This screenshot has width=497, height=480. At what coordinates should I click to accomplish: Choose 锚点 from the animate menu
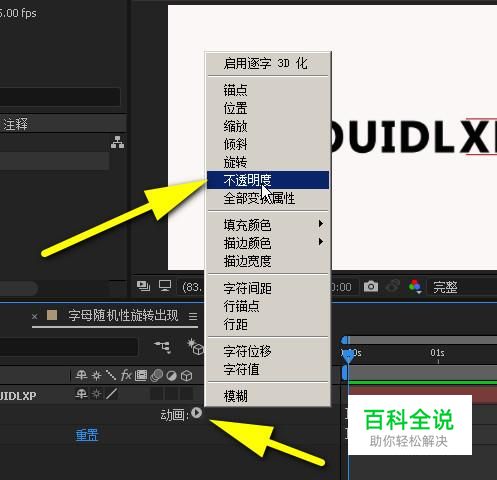pos(268,90)
